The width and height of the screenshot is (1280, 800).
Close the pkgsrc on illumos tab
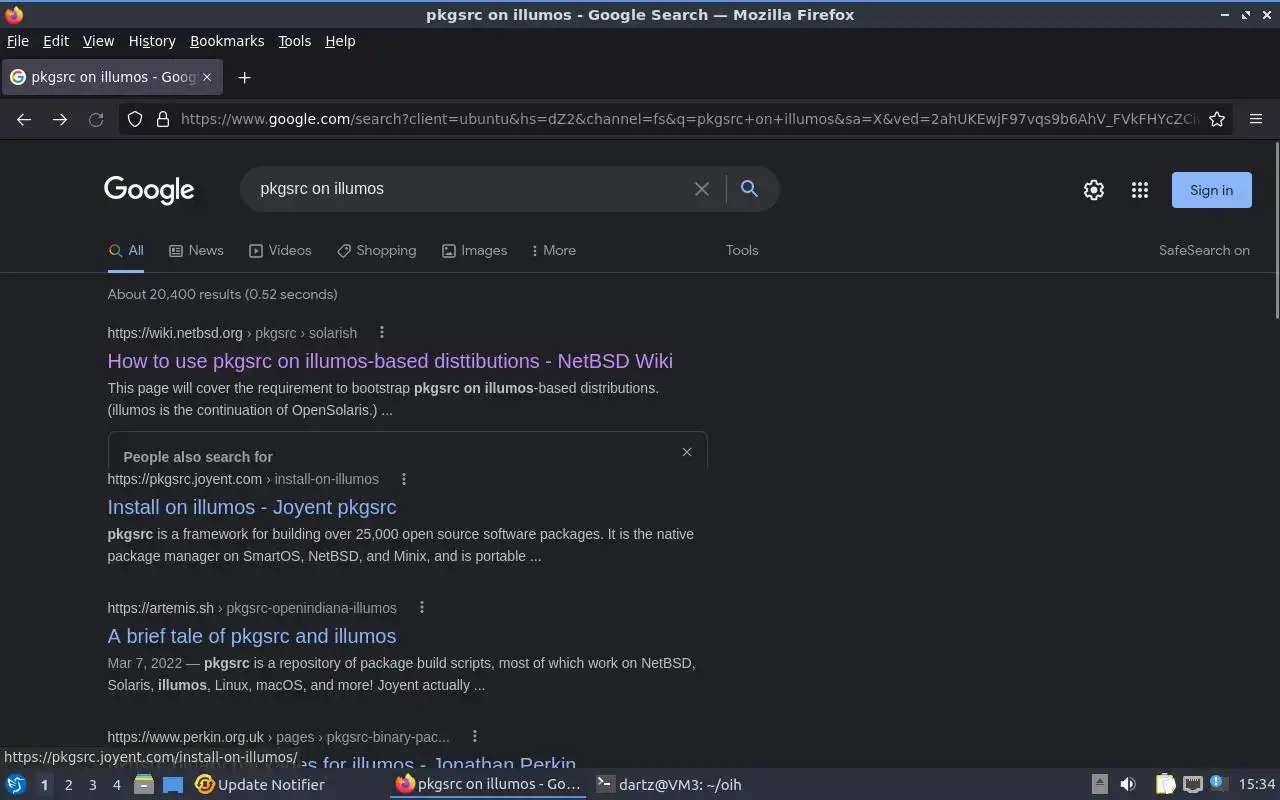click(207, 77)
